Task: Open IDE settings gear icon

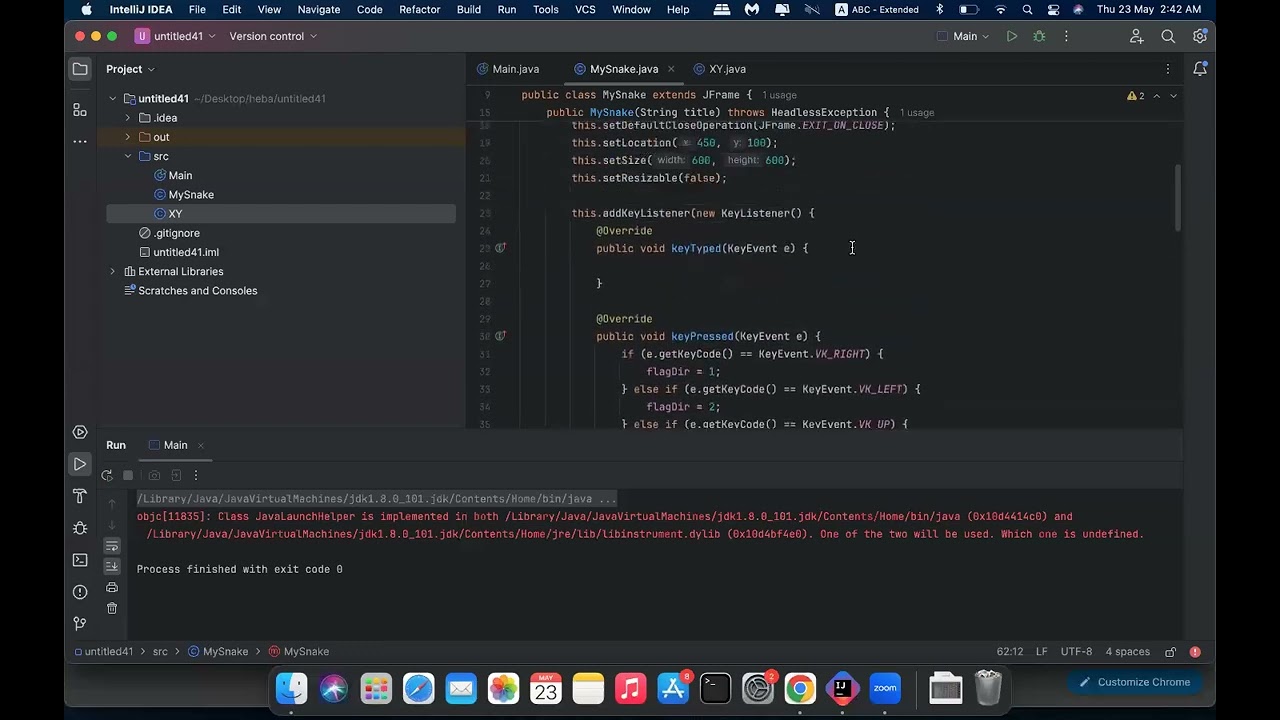Action: click(1200, 36)
